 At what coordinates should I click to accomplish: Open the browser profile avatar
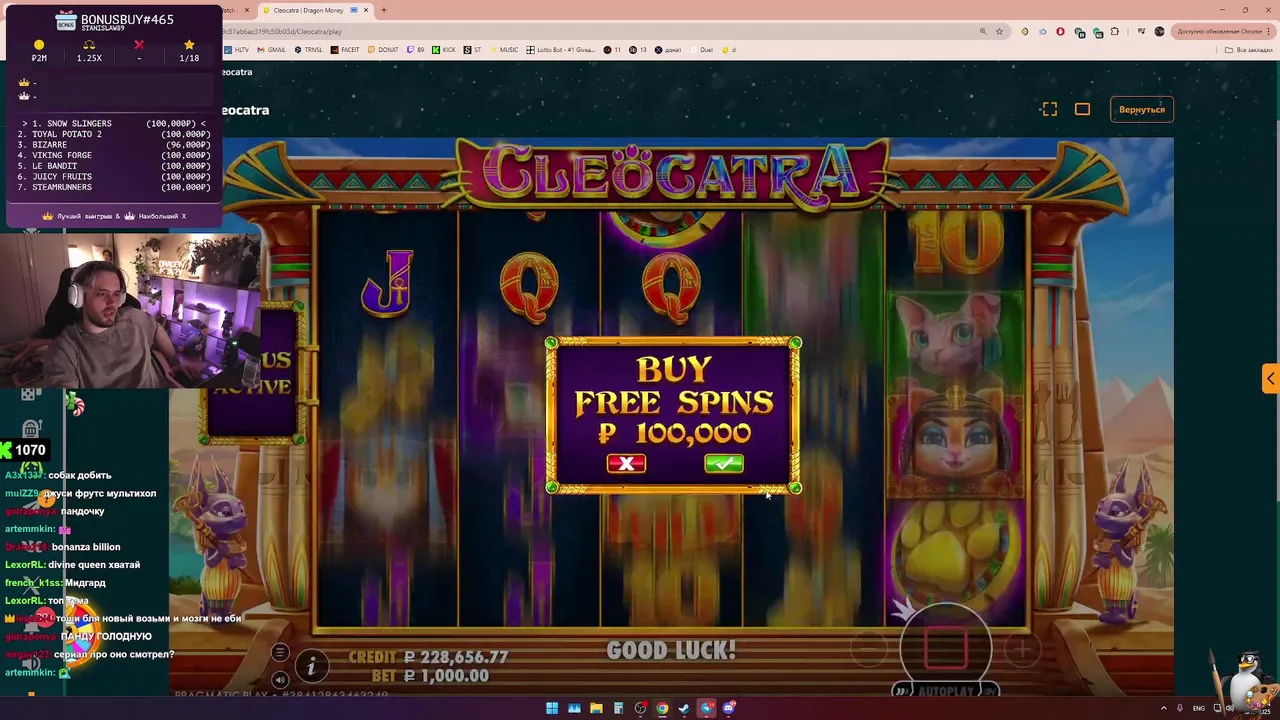pos(1160,31)
